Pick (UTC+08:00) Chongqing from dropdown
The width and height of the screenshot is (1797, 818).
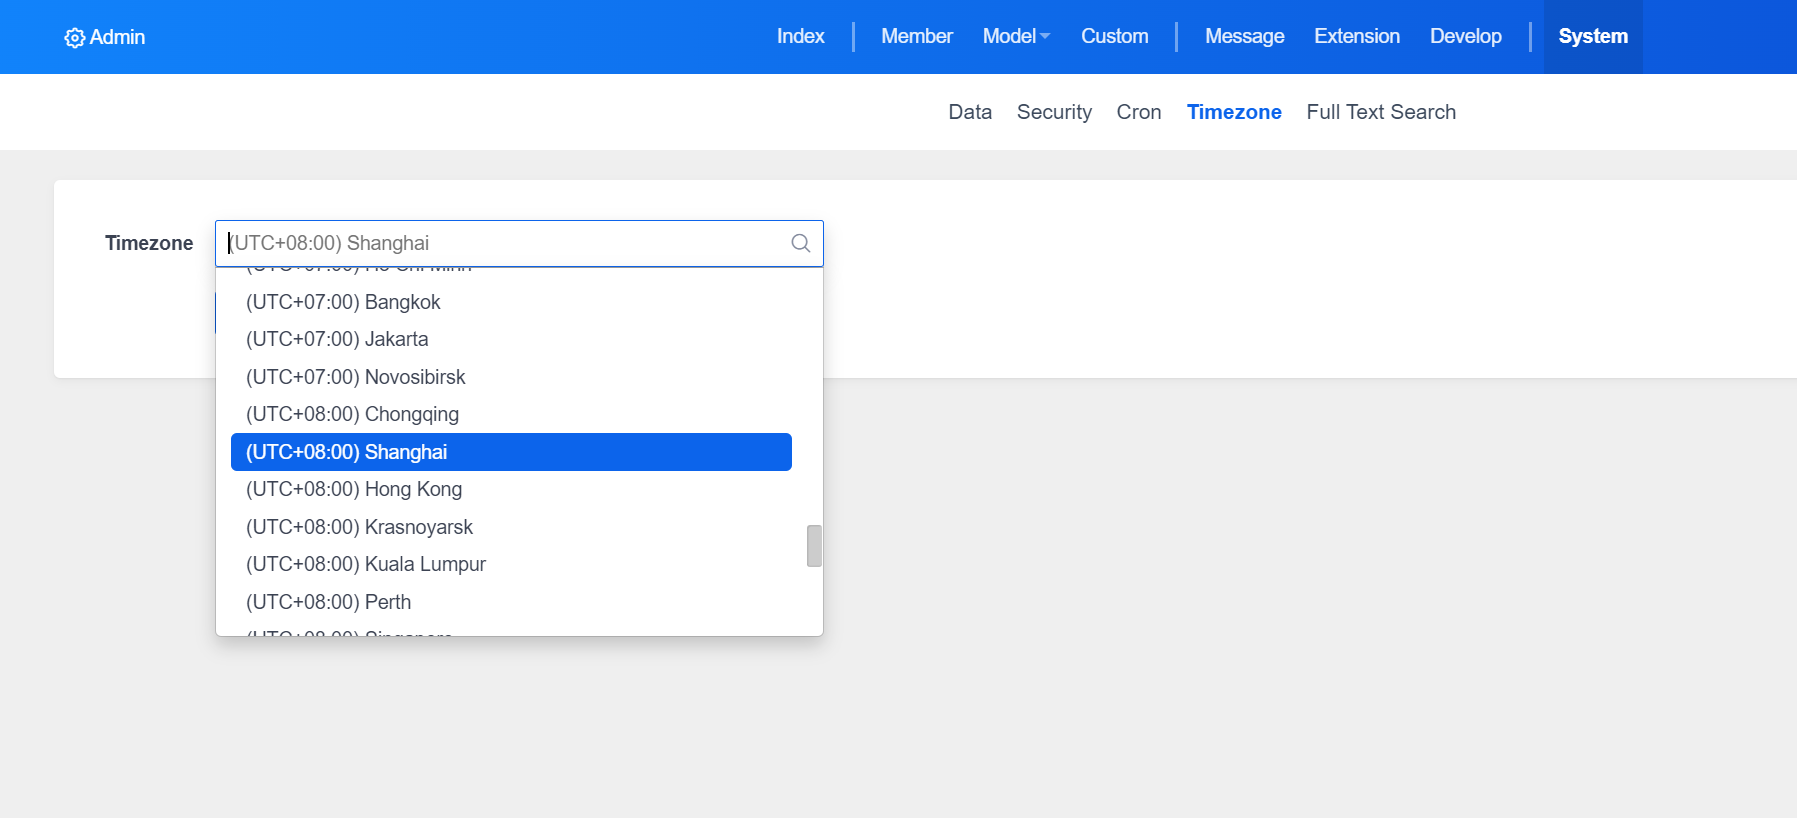point(352,414)
